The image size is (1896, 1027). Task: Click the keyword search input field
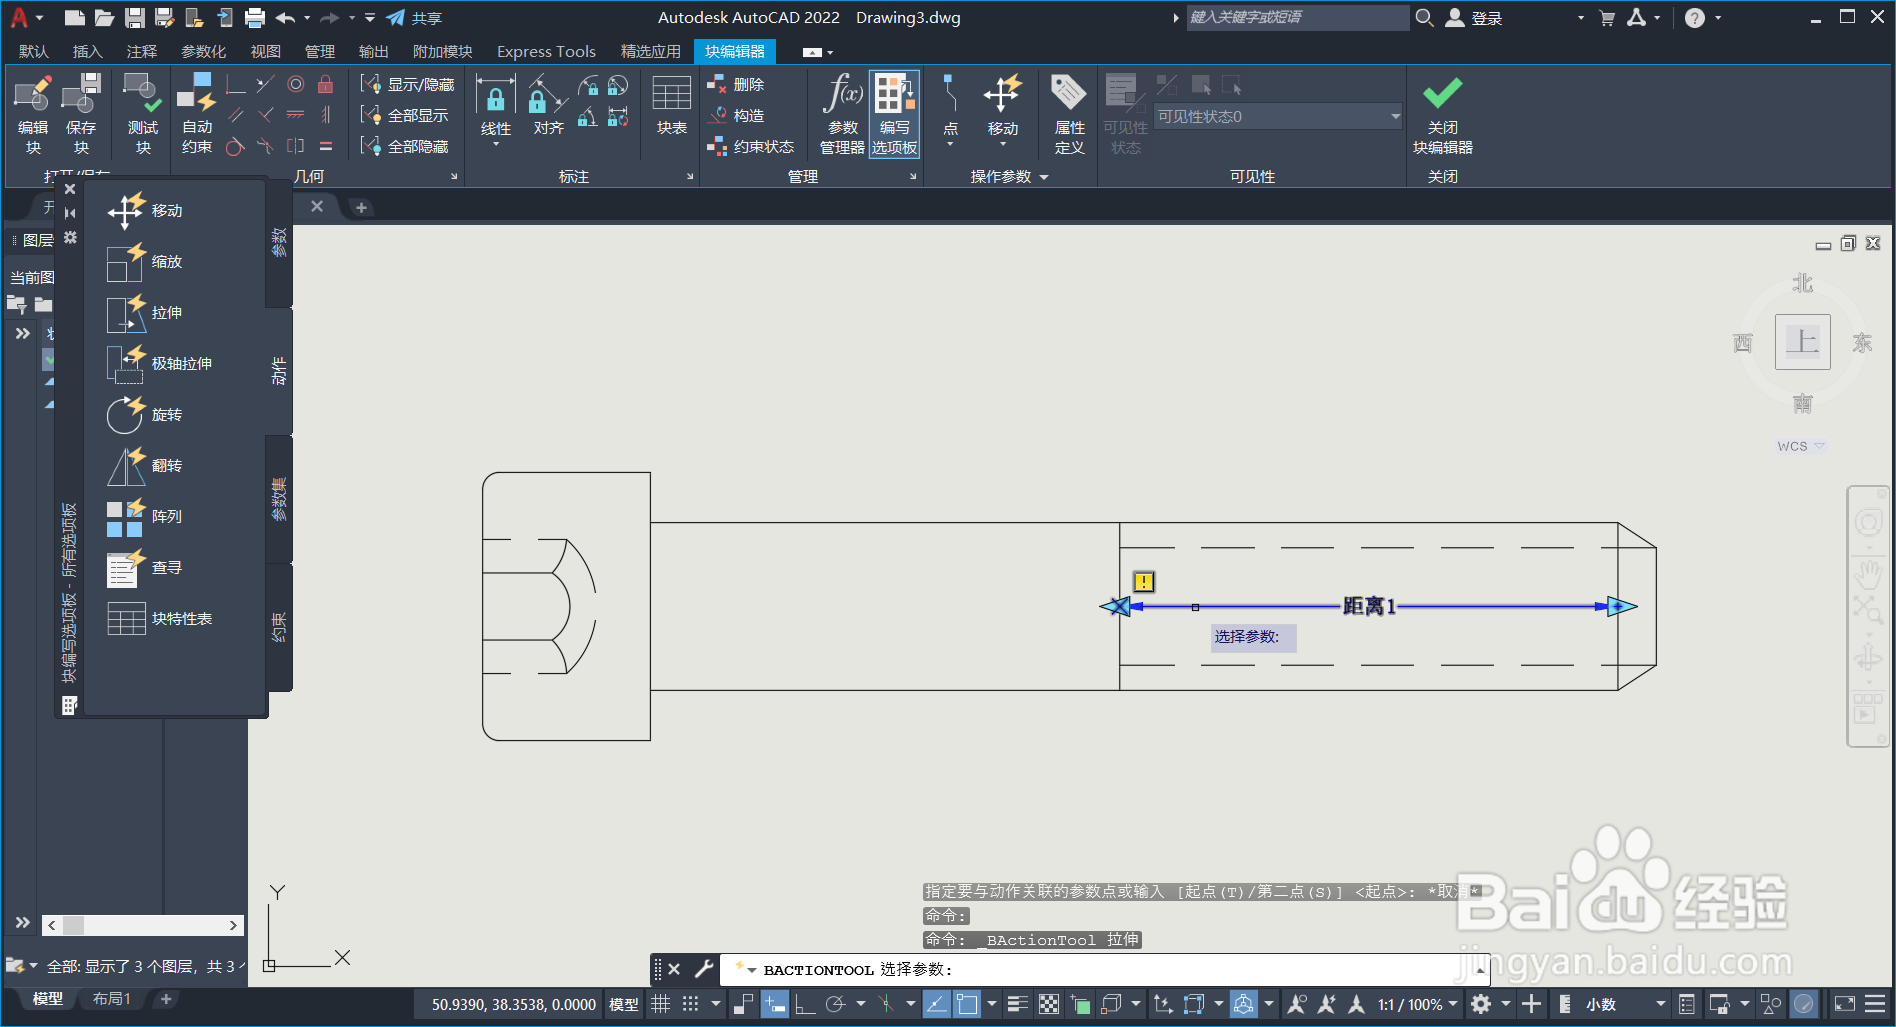pos(1297,17)
